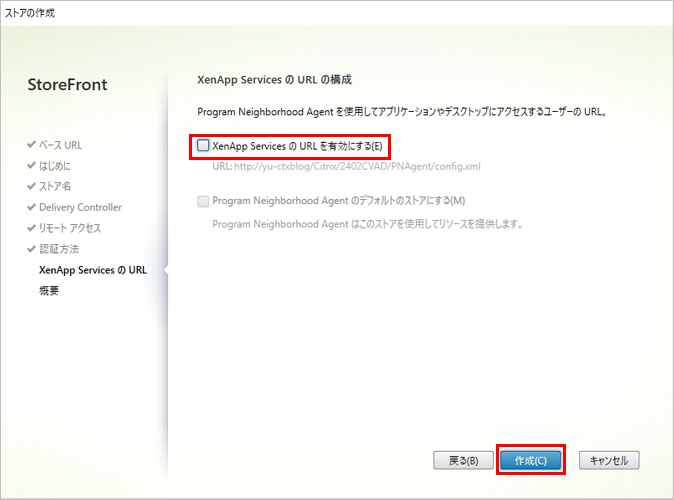Click the checkmark icon beside Delivery Controller
The width and height of the screenshot is (674, 500).
pos(32,207)
